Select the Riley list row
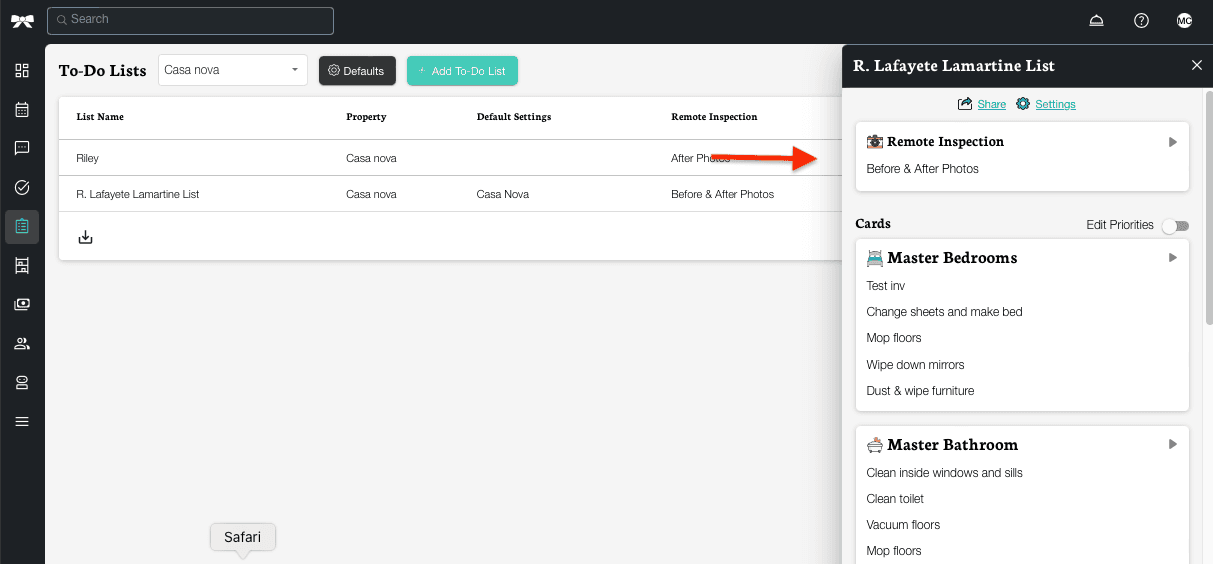Viewport: 1213px width, 564px height. coord(88,158)
